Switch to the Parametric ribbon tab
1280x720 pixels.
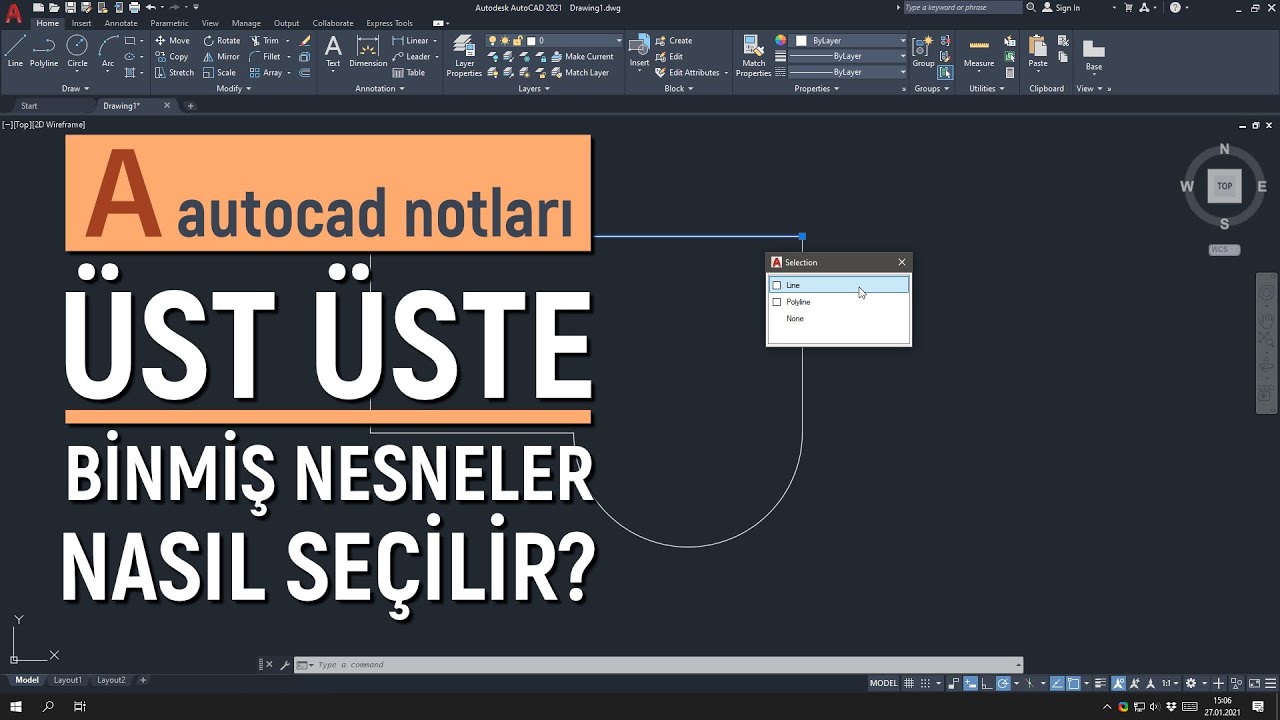(169, 23)
